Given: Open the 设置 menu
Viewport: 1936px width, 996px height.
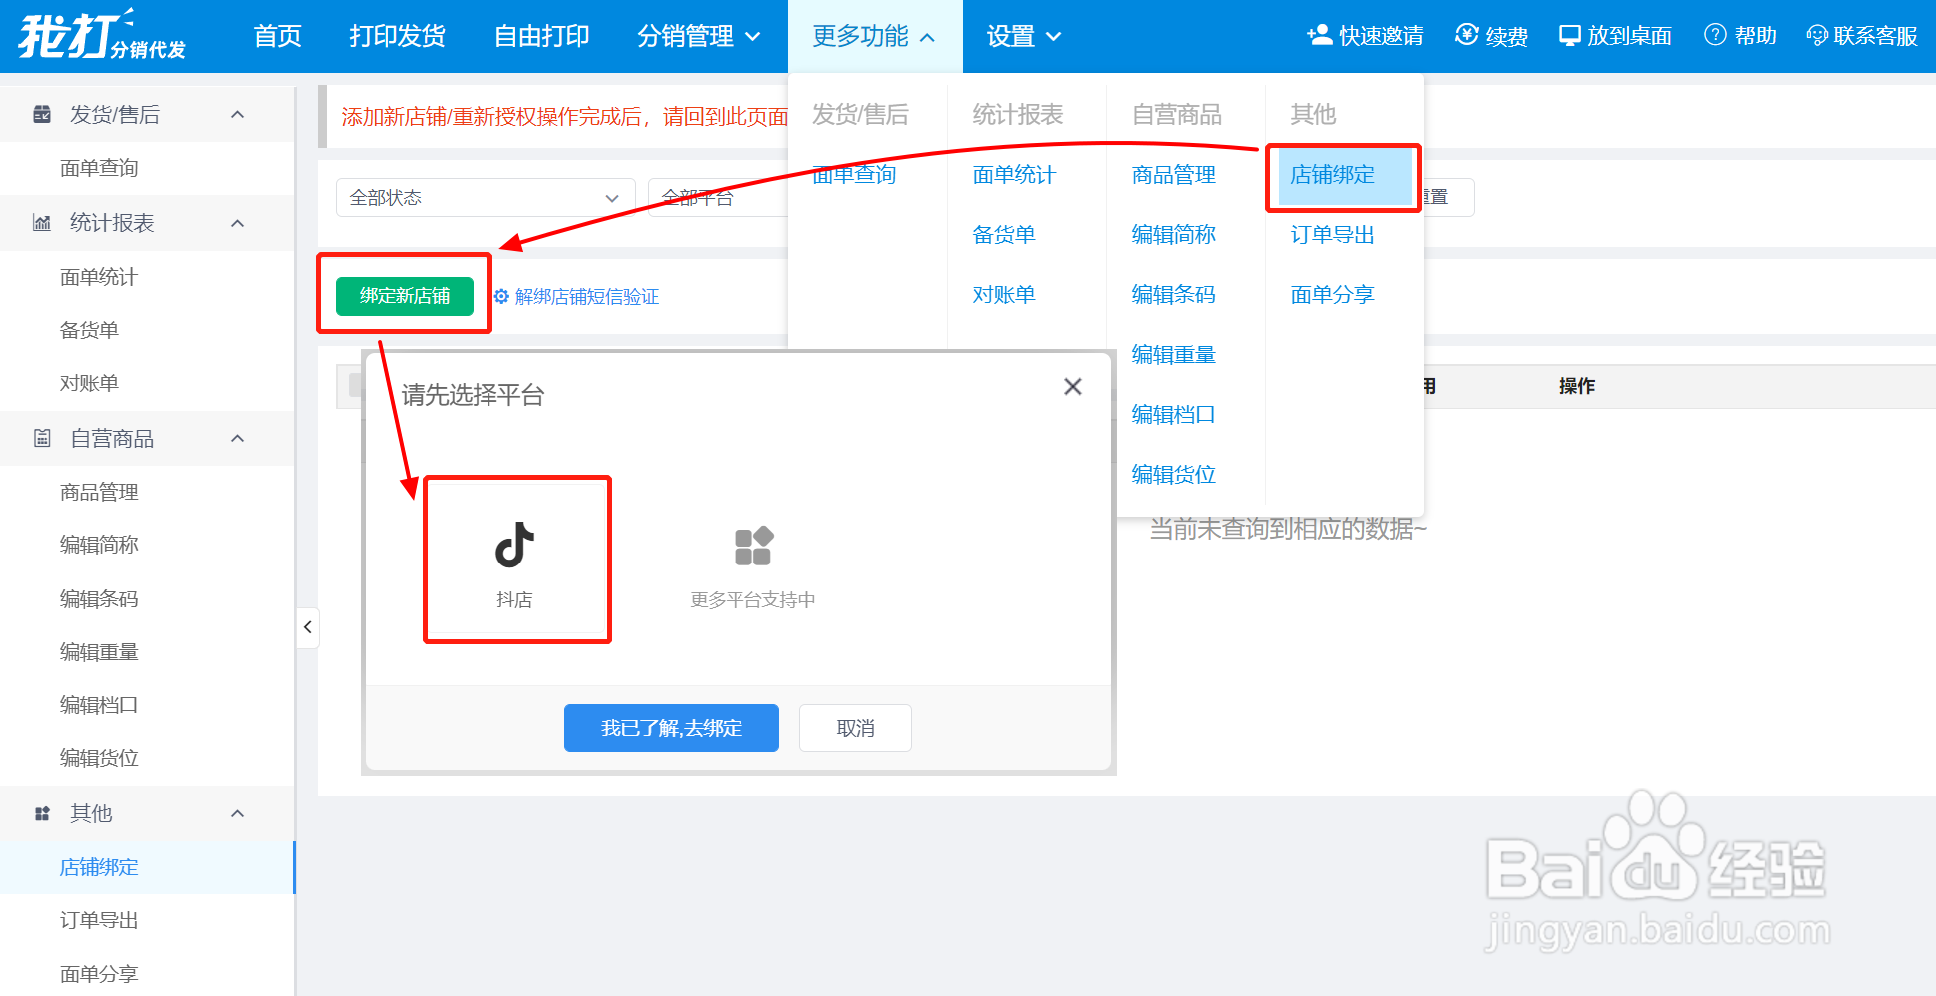Looking at the screenshot, I should [x=1023, y=36].
